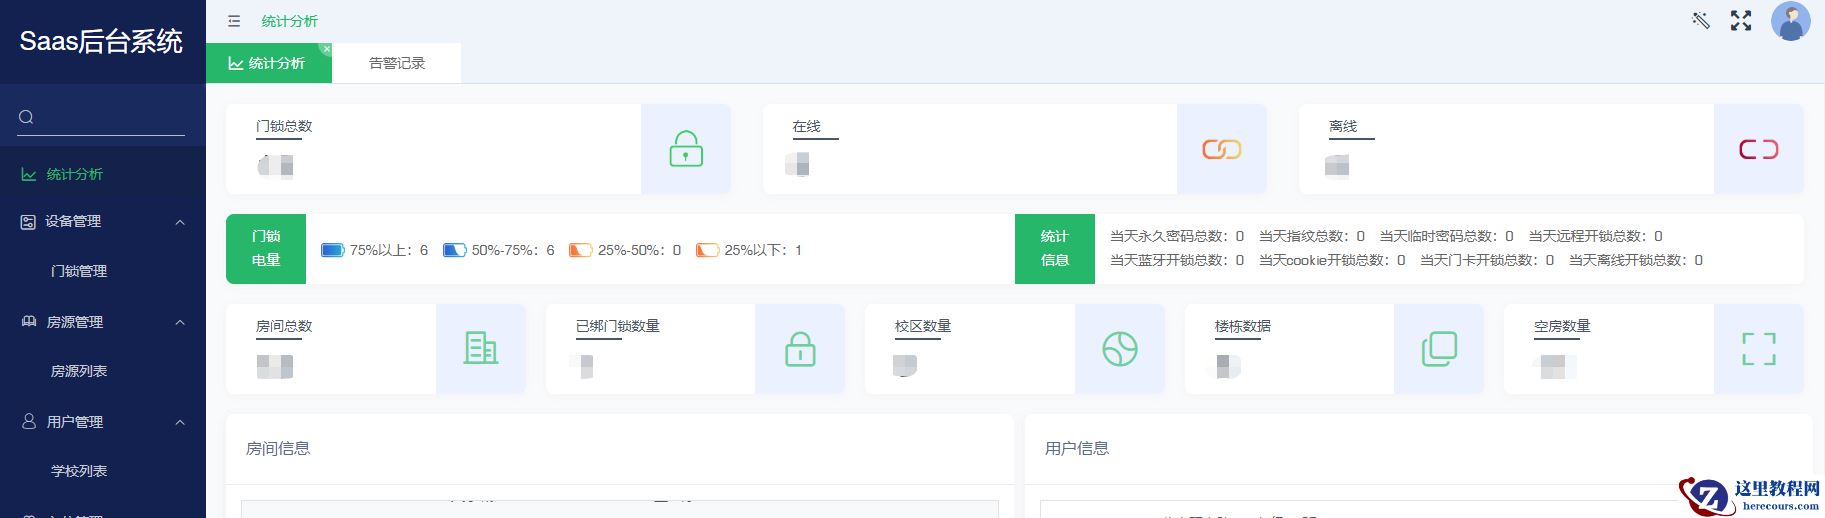Open the user avatar menu
The width and height of the screenshot is (1825, 518).
tap(1790, 21)
